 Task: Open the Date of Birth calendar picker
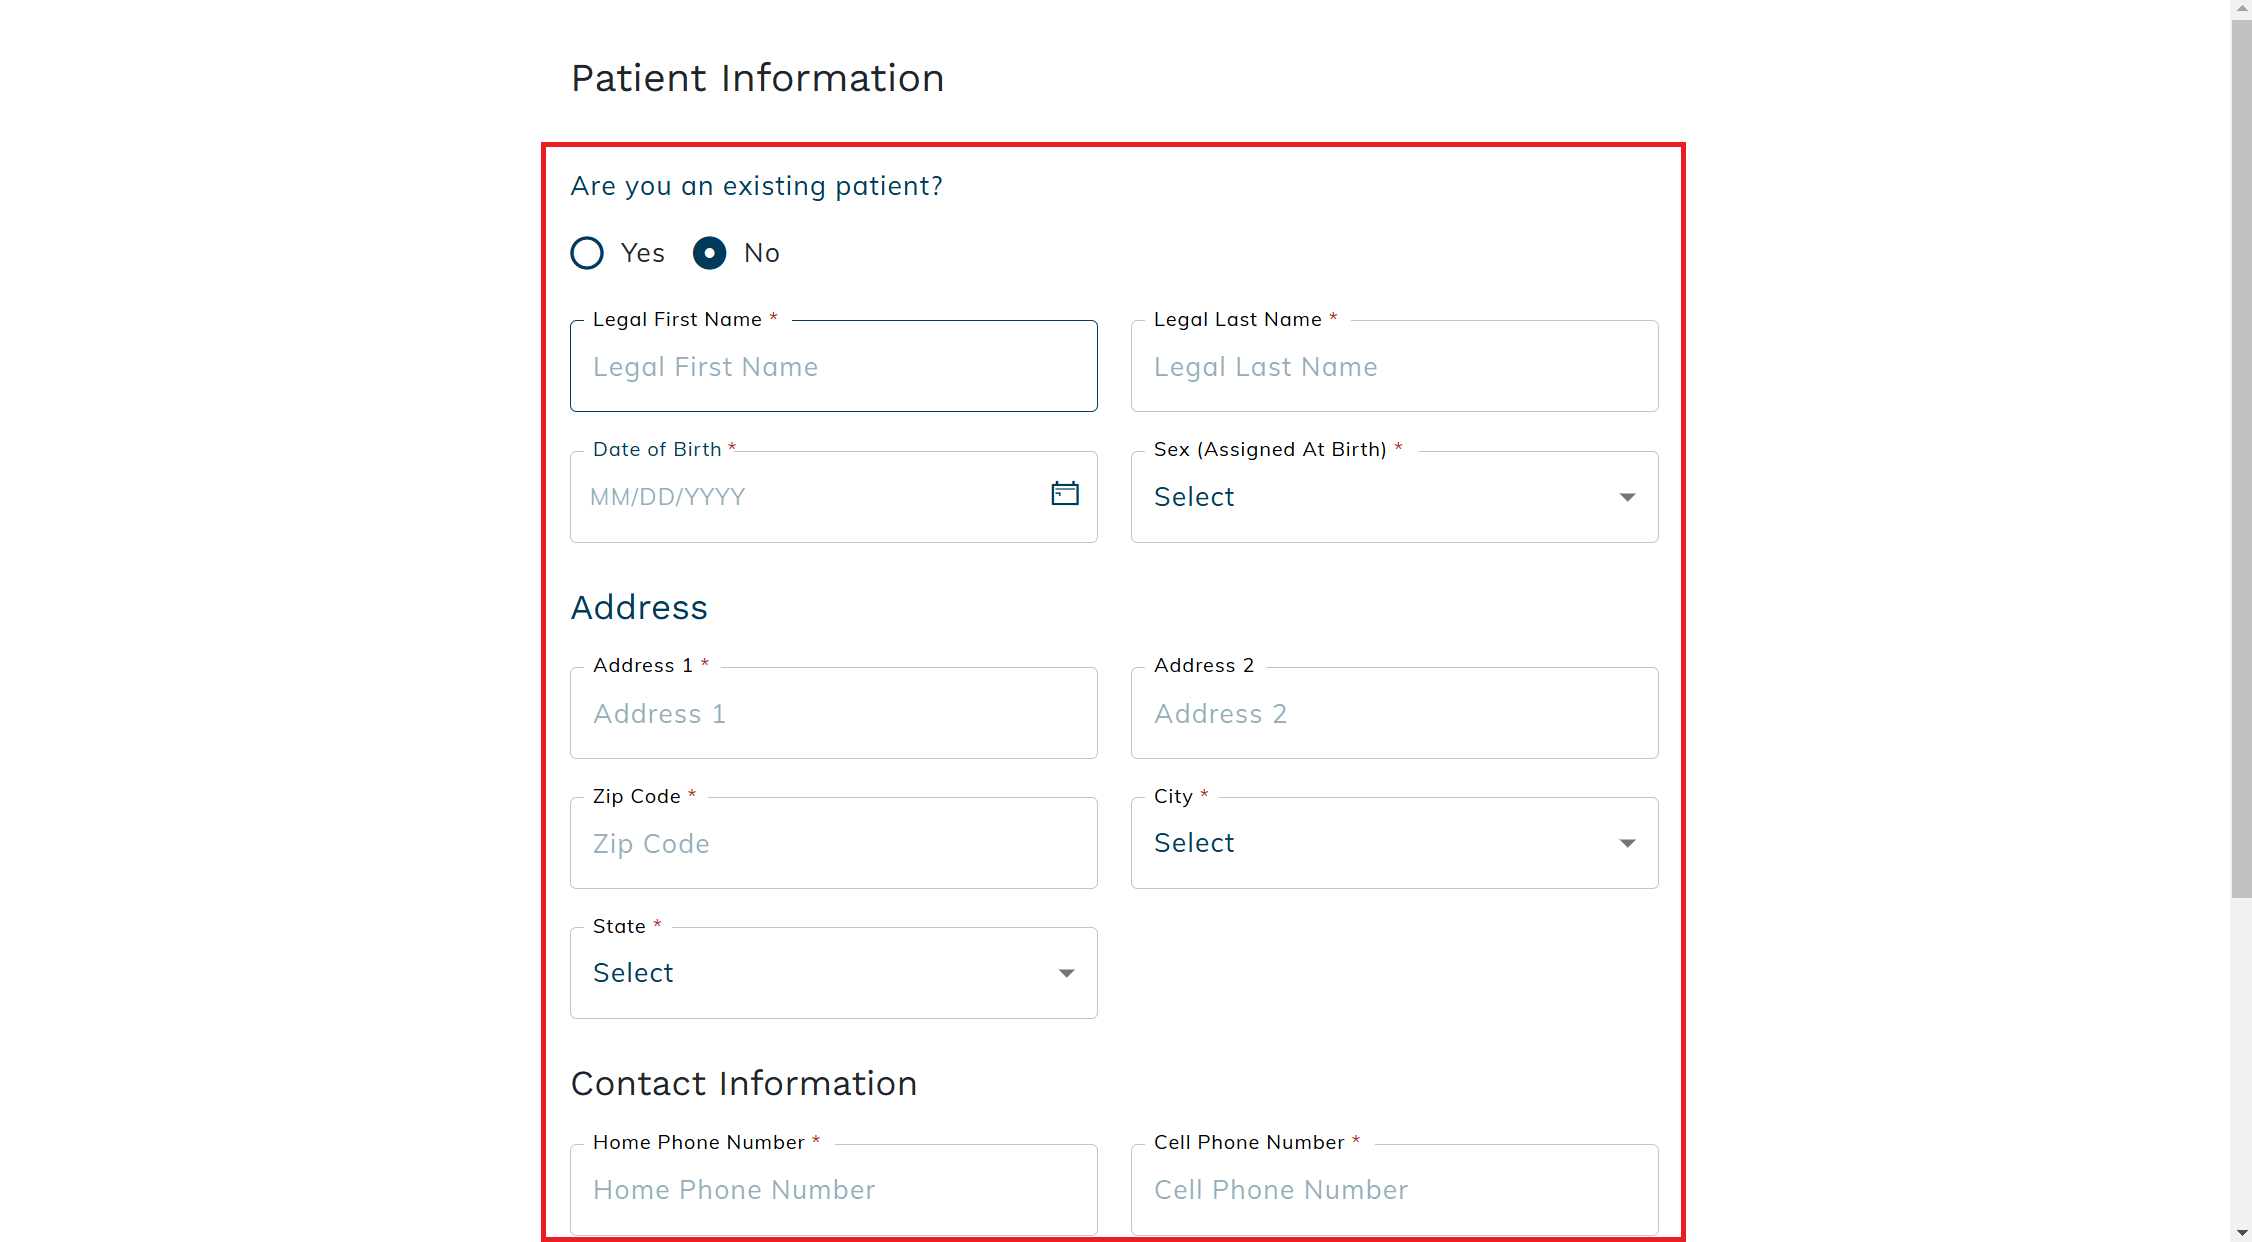point(1065,494)
